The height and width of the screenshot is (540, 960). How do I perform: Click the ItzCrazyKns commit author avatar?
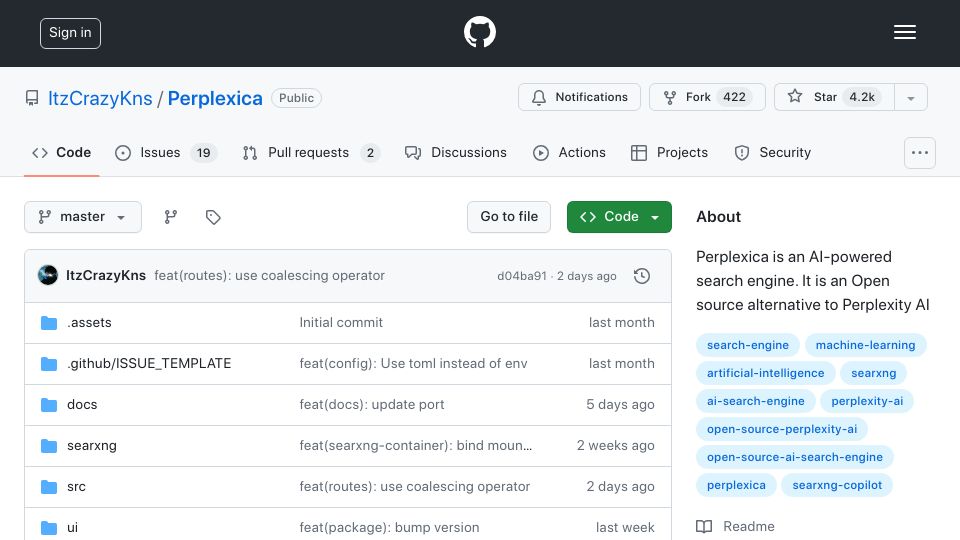(48, 276)
